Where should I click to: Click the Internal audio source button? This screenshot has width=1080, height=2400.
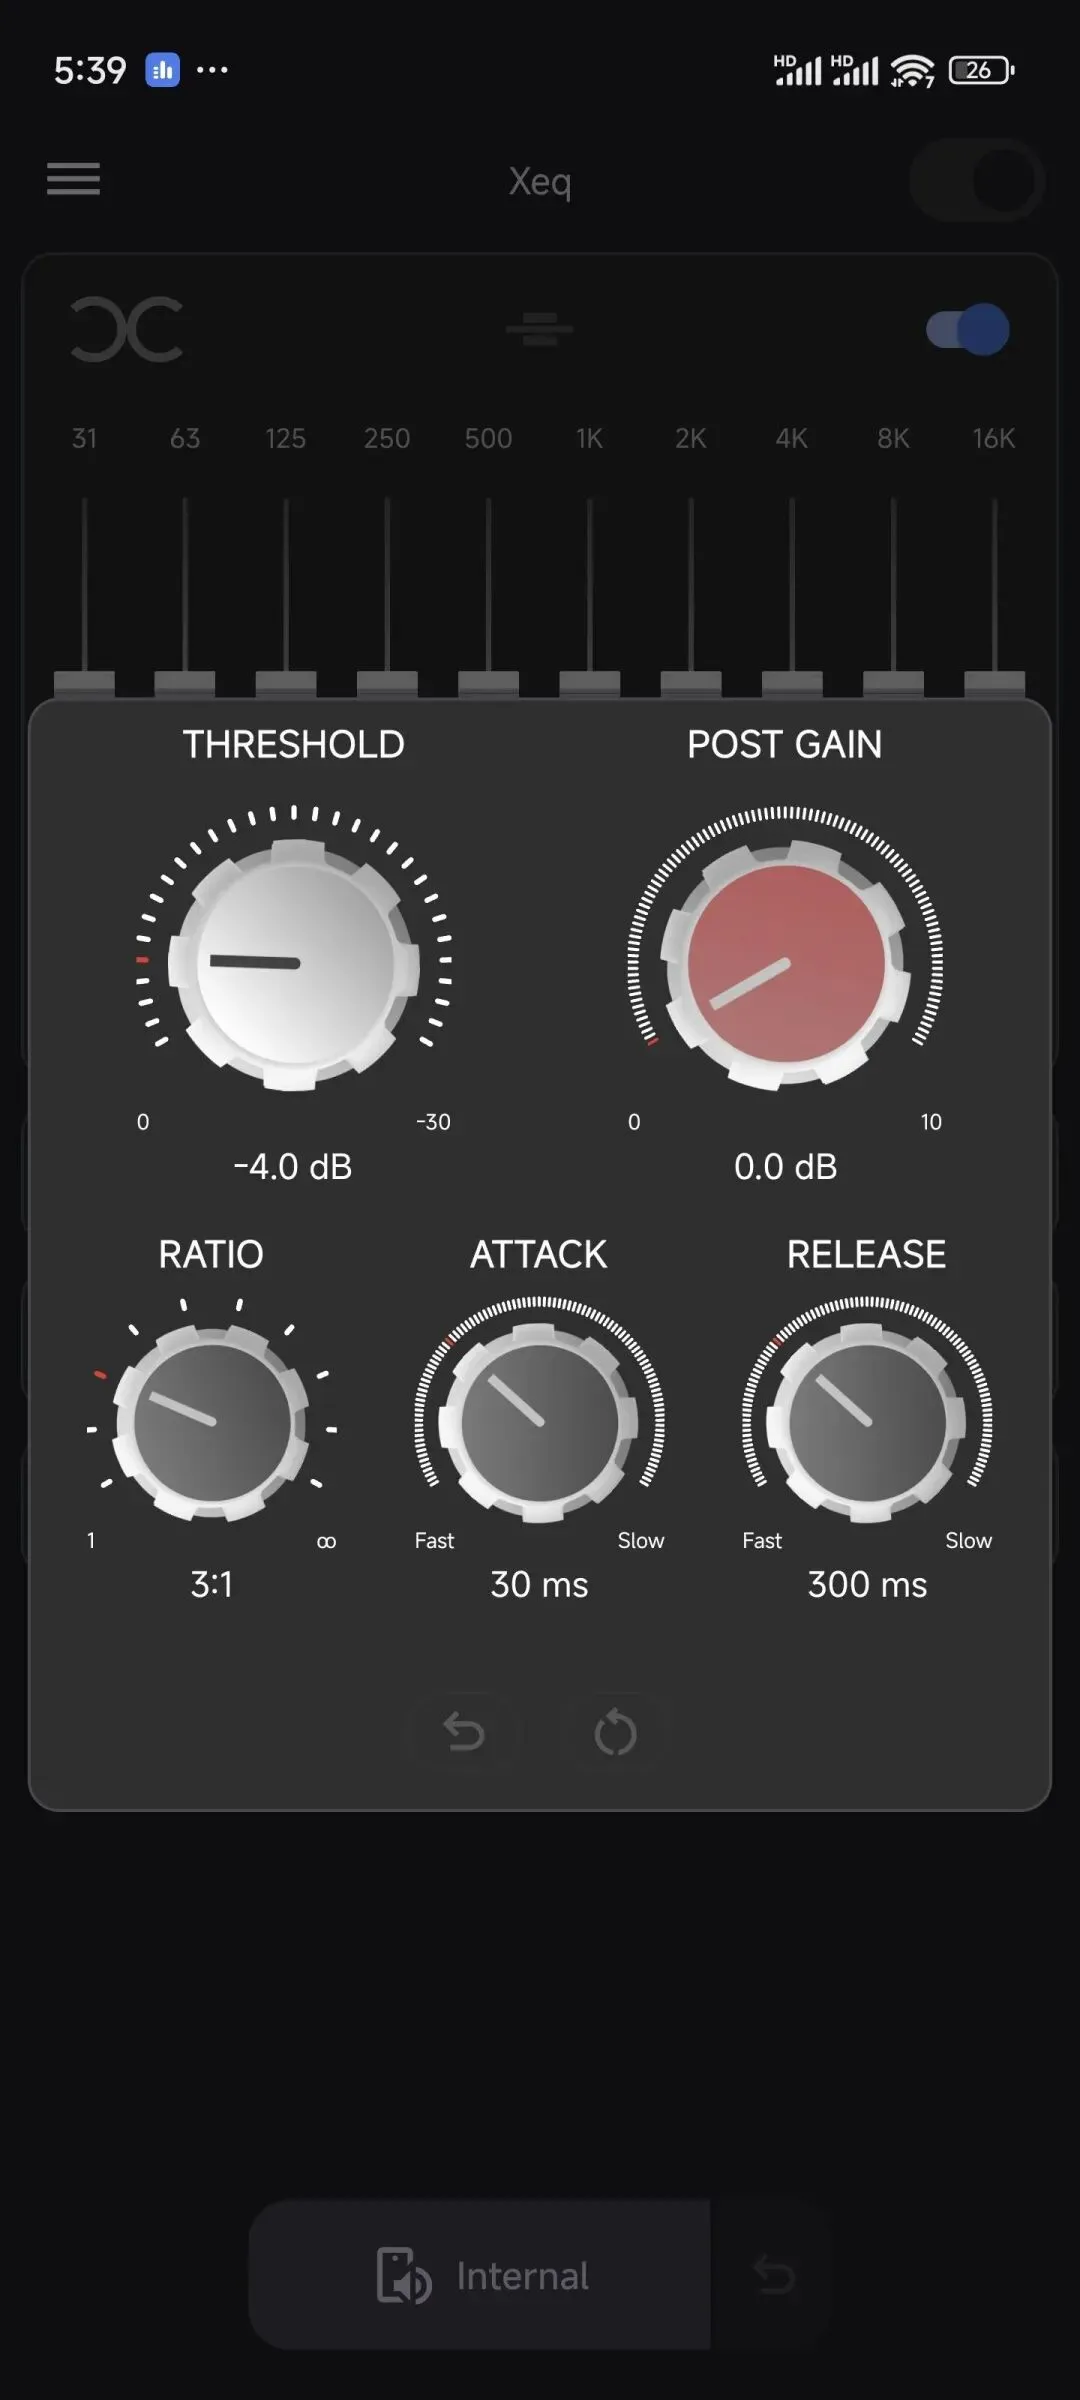tap(480, 2275)
